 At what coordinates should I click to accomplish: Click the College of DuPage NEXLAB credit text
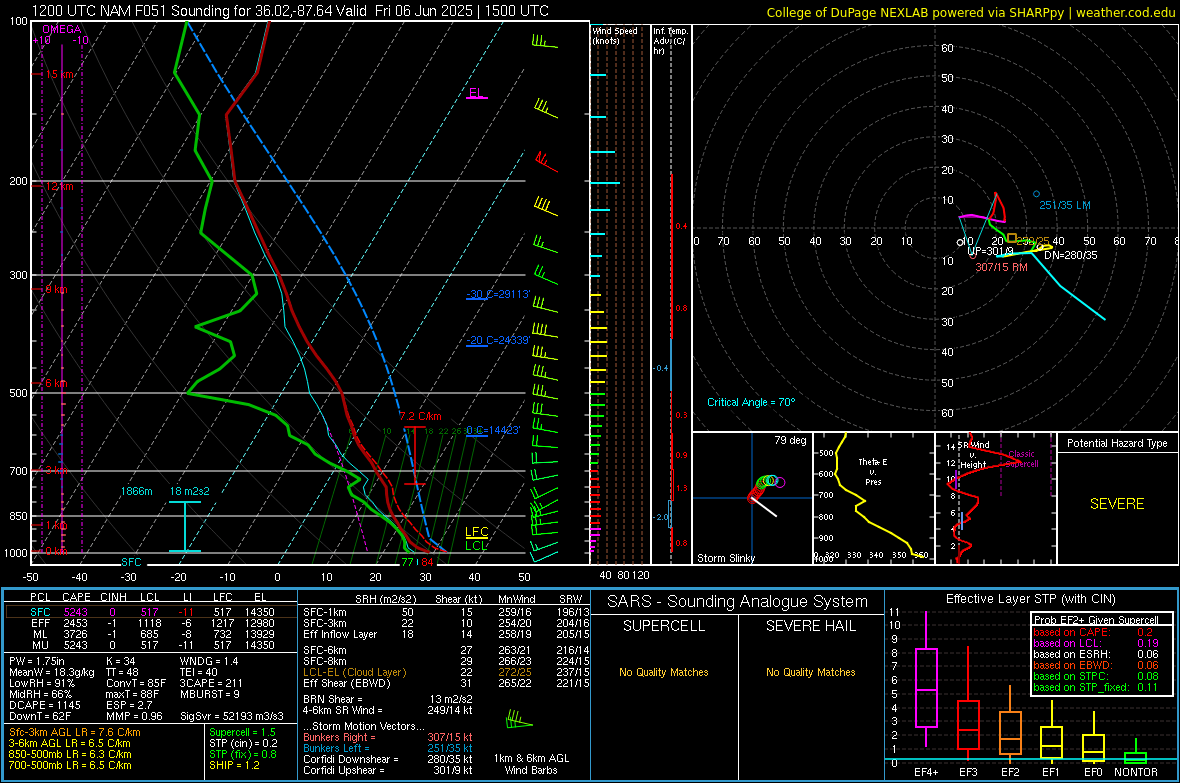(x=971, y=12)
